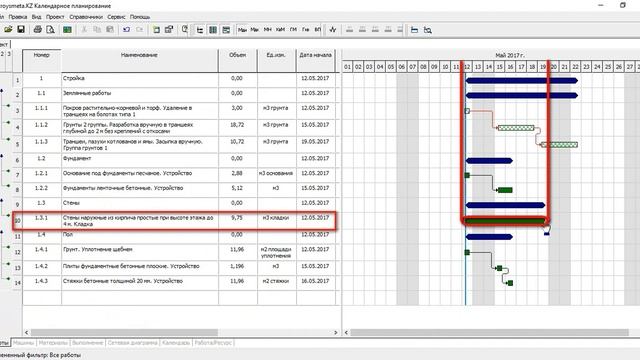Click the 'Маш' toolbar button

tap(242, 30)
